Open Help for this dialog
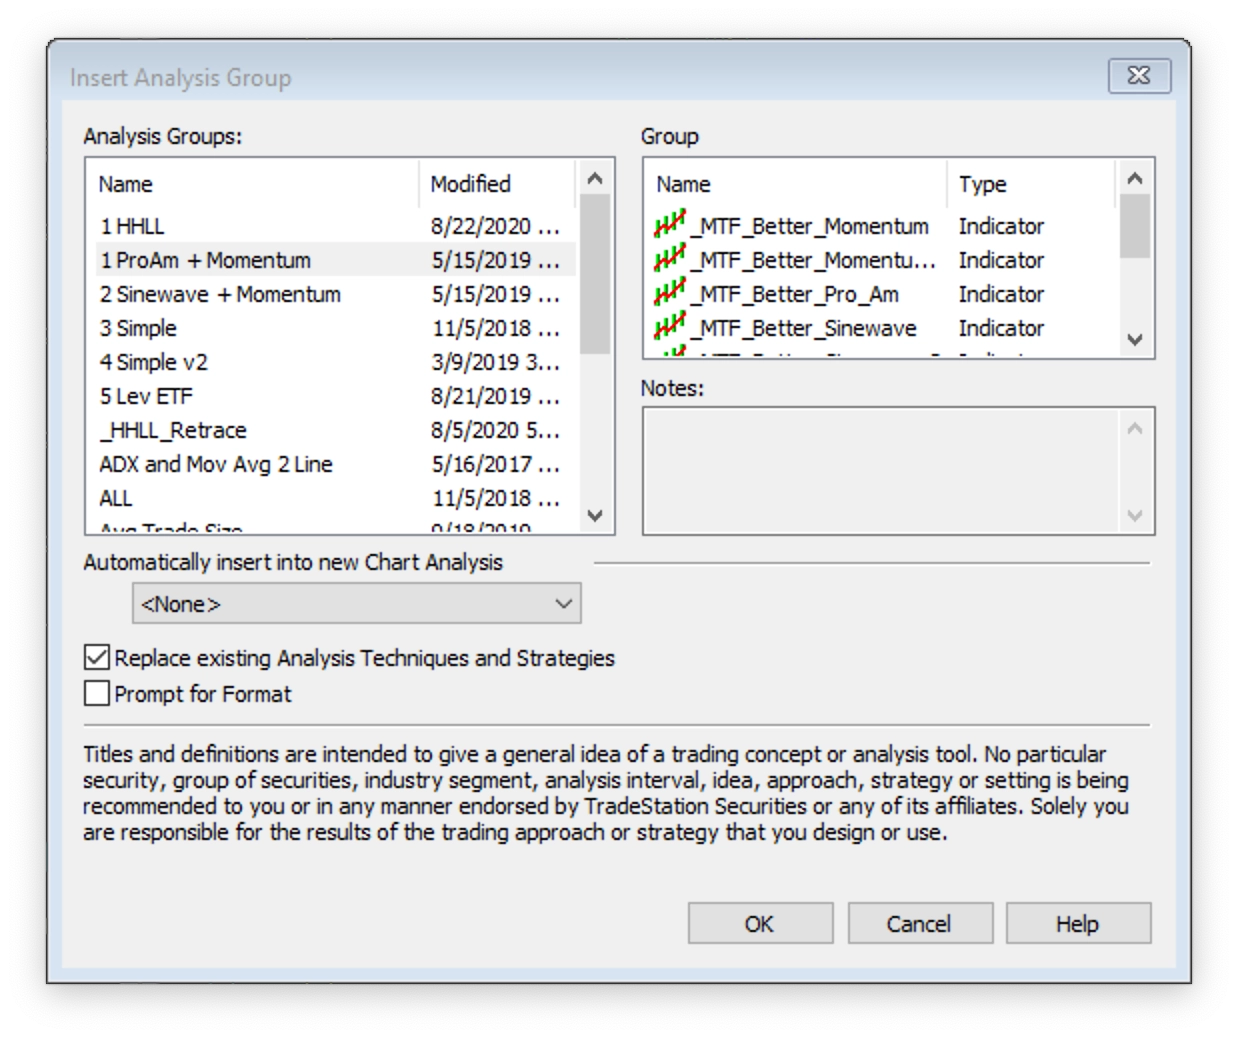Viewport: 1238px width, 1038px height. (x=1078, y=923)
